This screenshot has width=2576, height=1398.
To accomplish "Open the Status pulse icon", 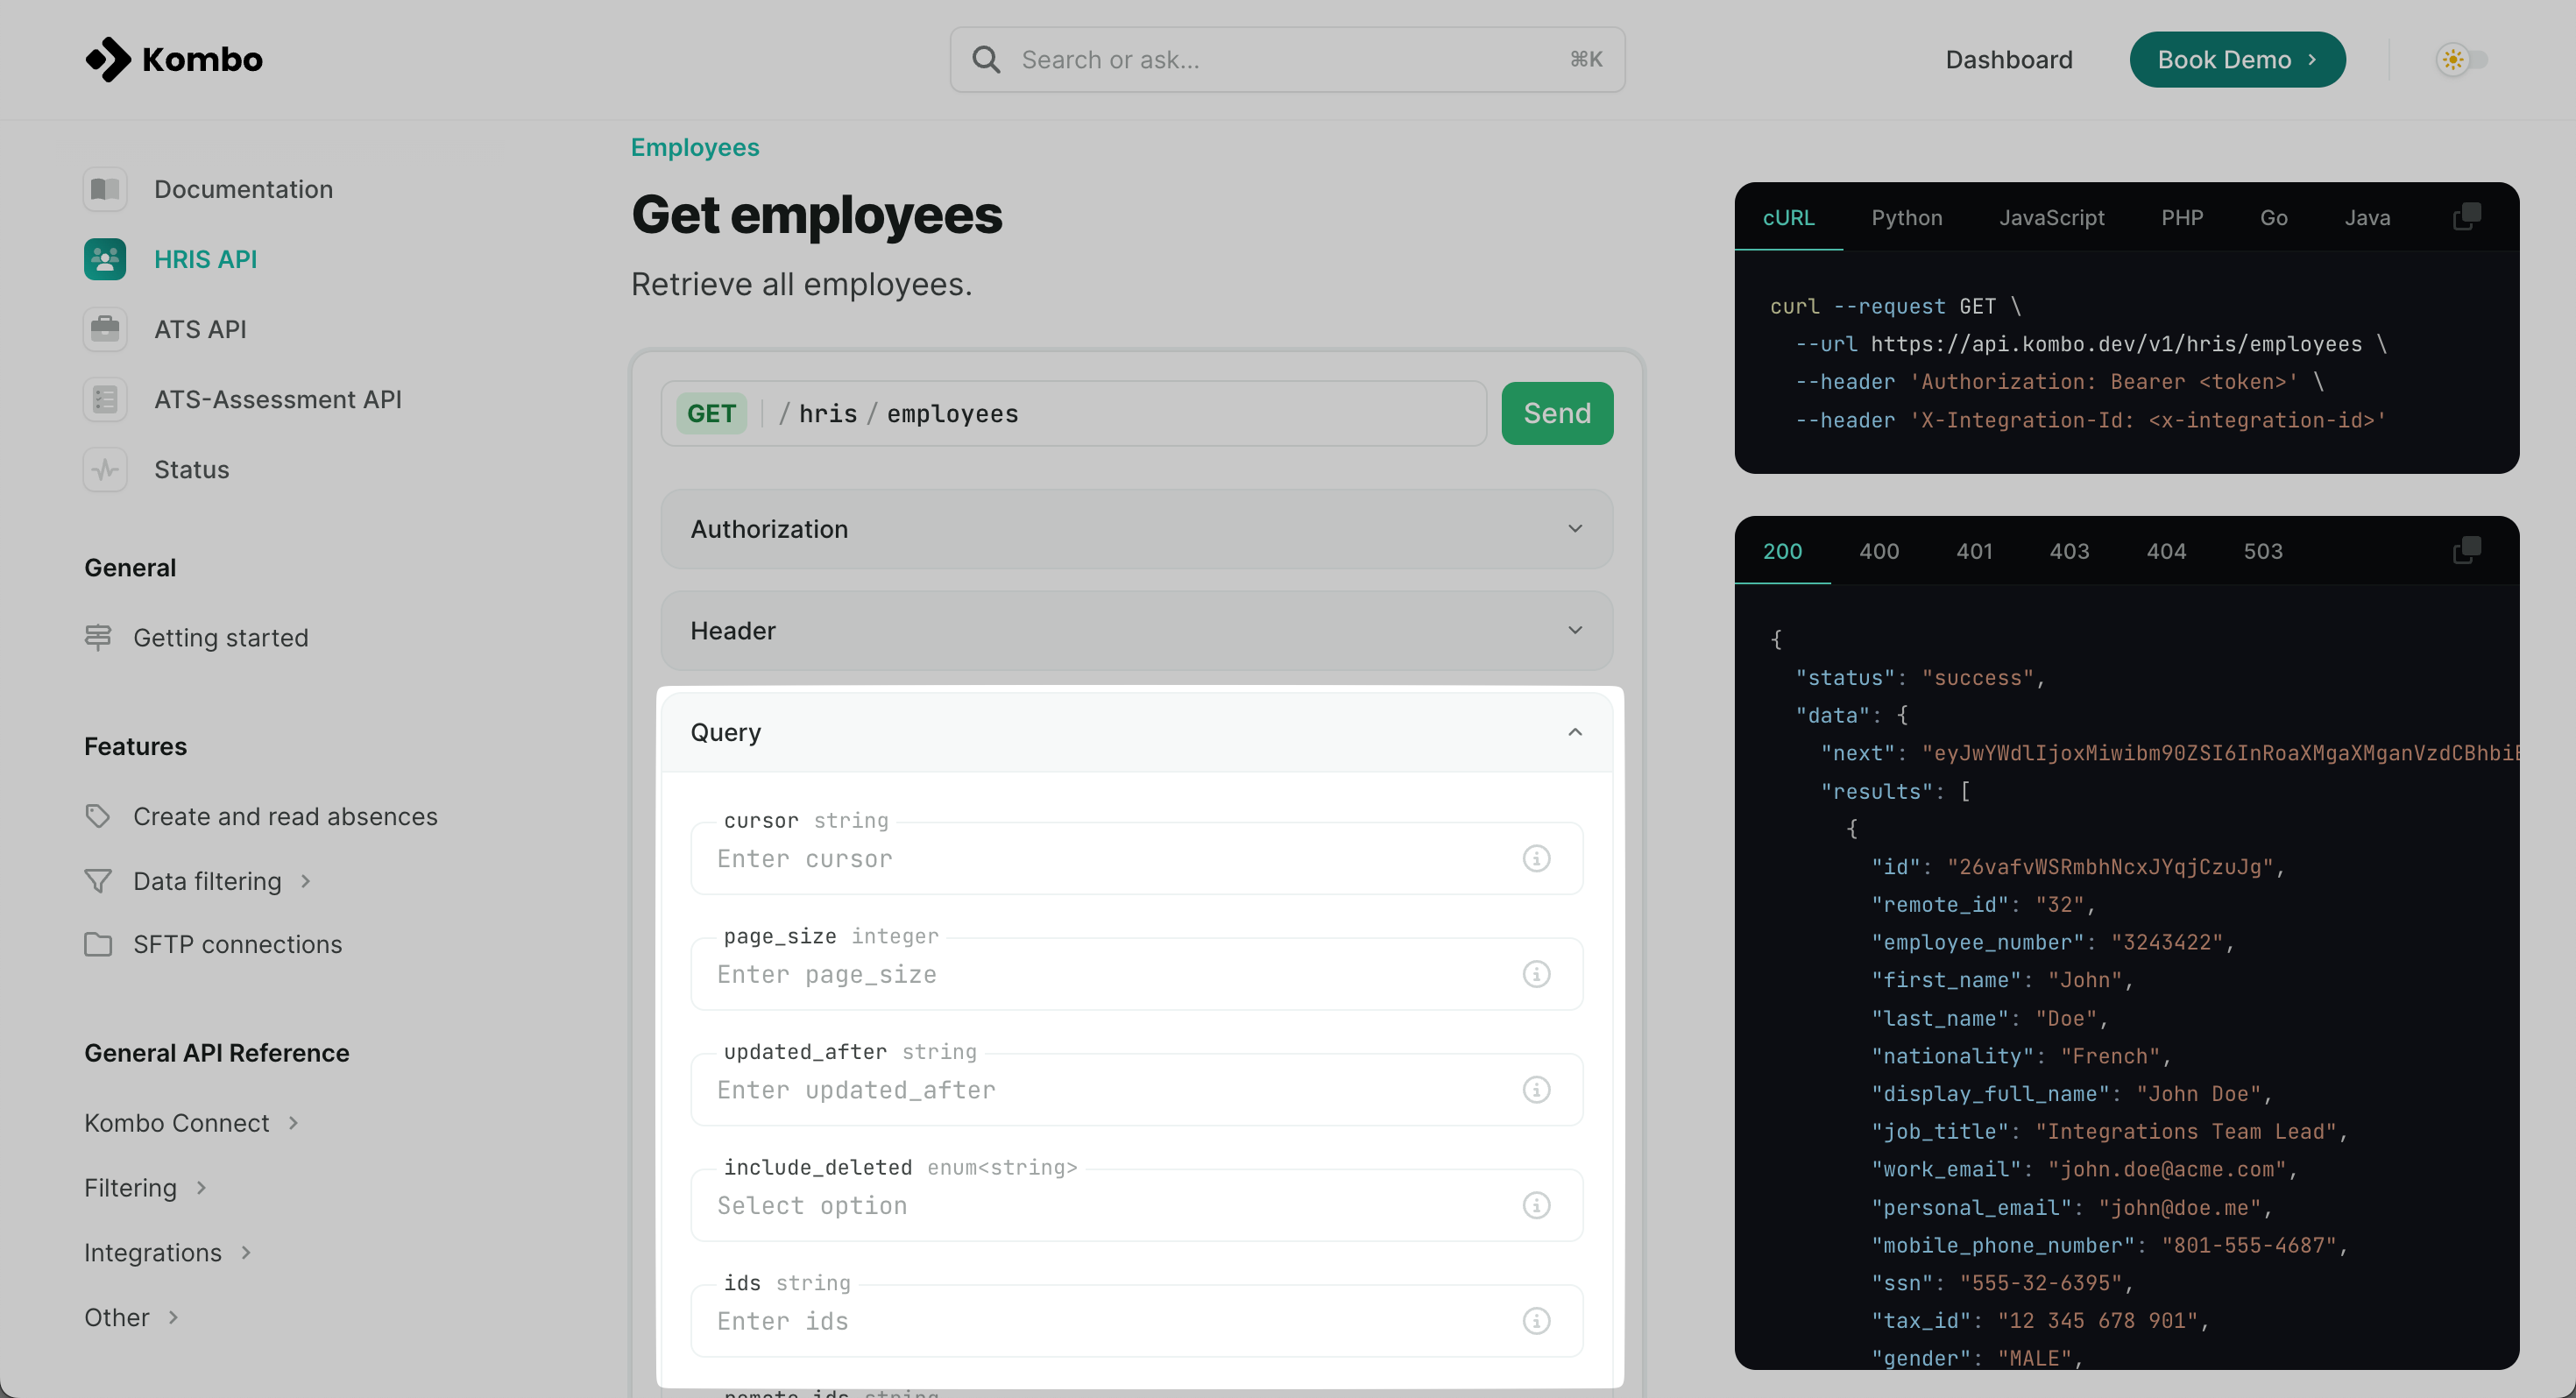I will point(105,469).
